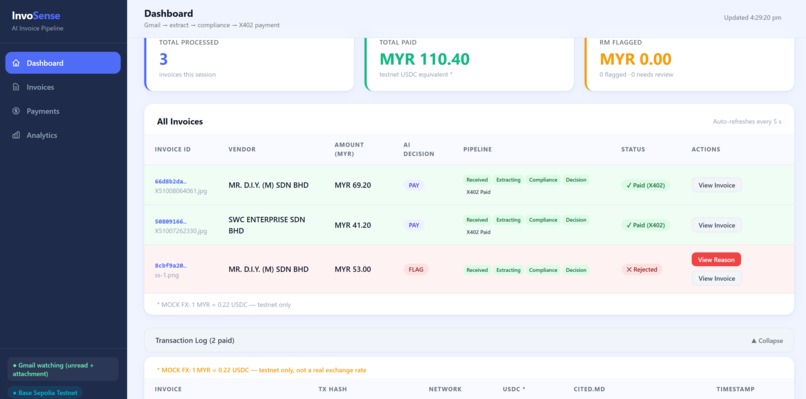View Invoice for MYR 69.20 row
Screen dimensions: 806x399
(x=717, y=185)
